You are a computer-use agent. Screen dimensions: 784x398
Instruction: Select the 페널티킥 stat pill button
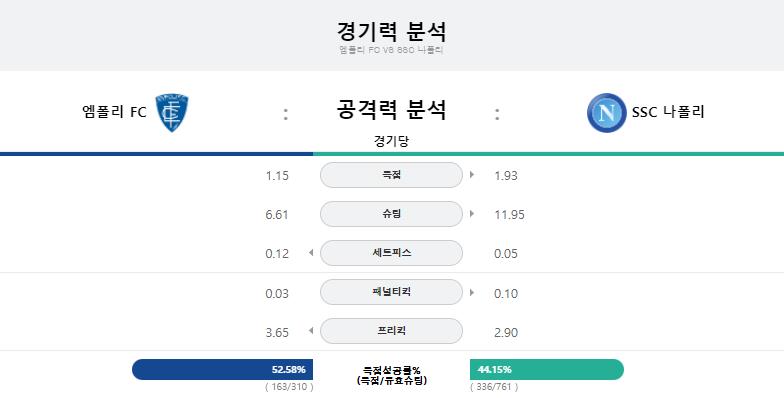391,292
